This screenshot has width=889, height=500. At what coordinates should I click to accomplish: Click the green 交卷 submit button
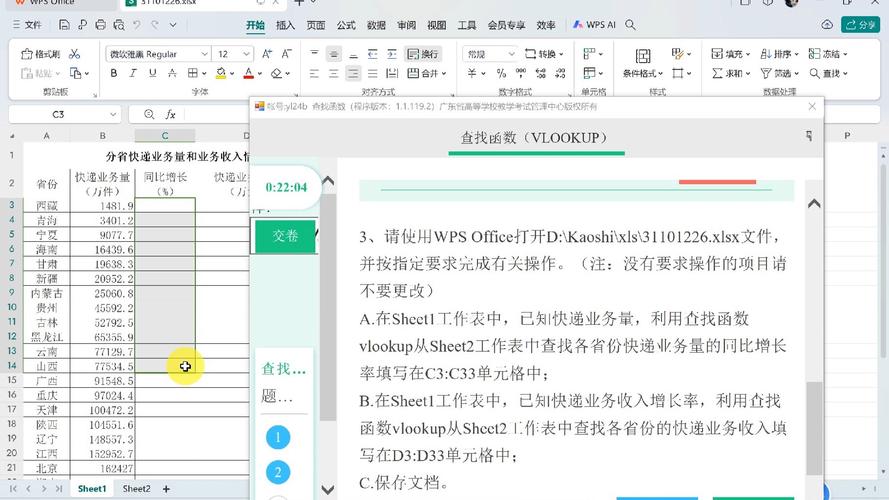tap(285, 235)
